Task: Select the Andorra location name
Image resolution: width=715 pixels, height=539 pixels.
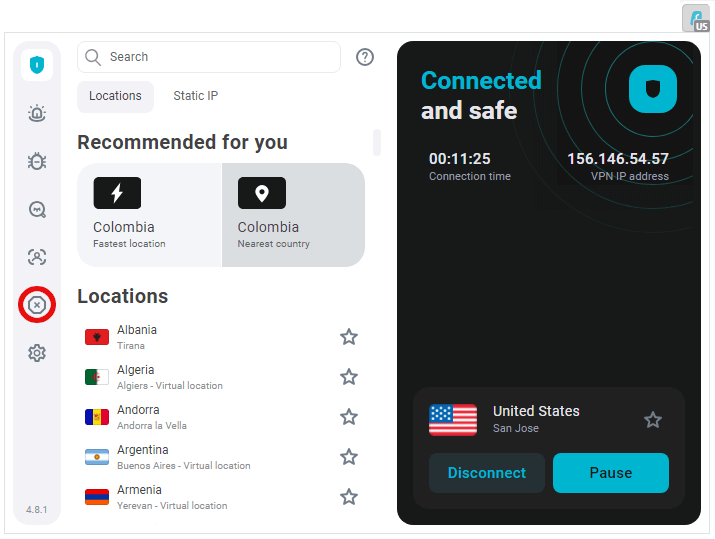Action: [138, 410]
